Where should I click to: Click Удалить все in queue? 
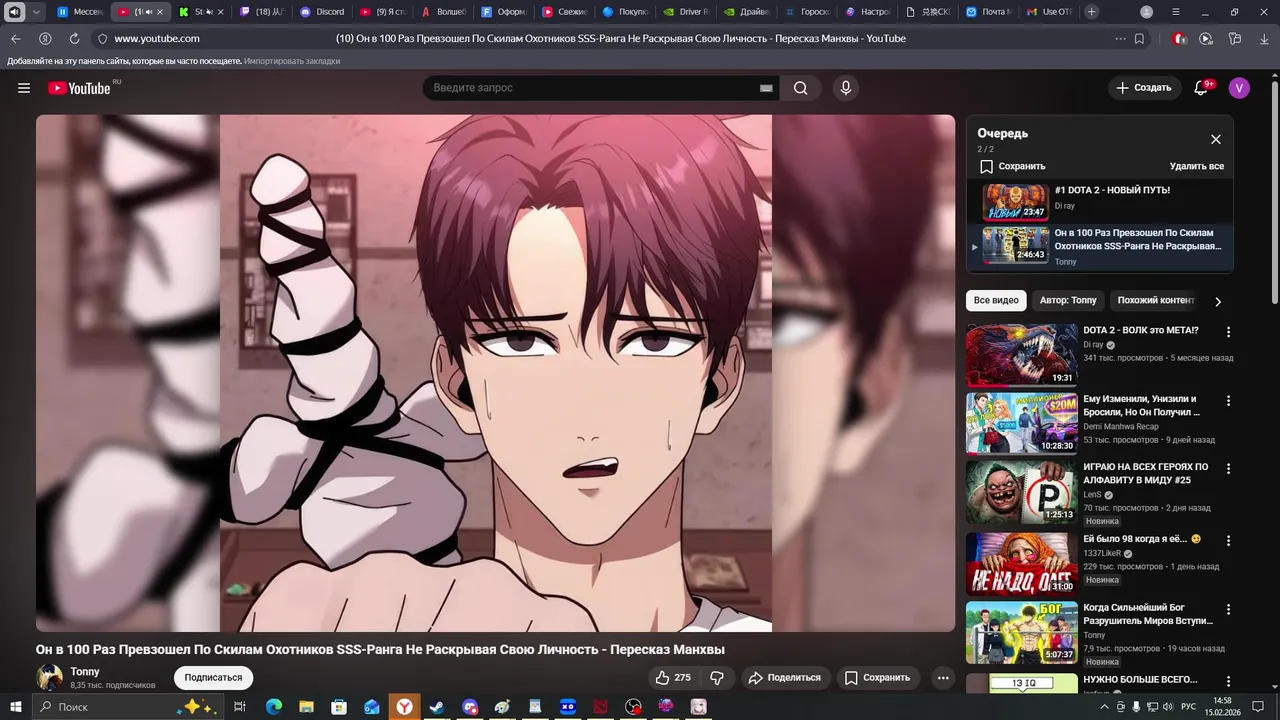point(1197,167)
